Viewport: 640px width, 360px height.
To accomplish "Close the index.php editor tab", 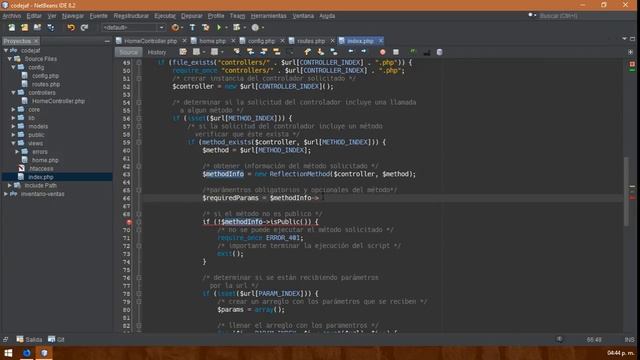I will [x=381, y=41].
